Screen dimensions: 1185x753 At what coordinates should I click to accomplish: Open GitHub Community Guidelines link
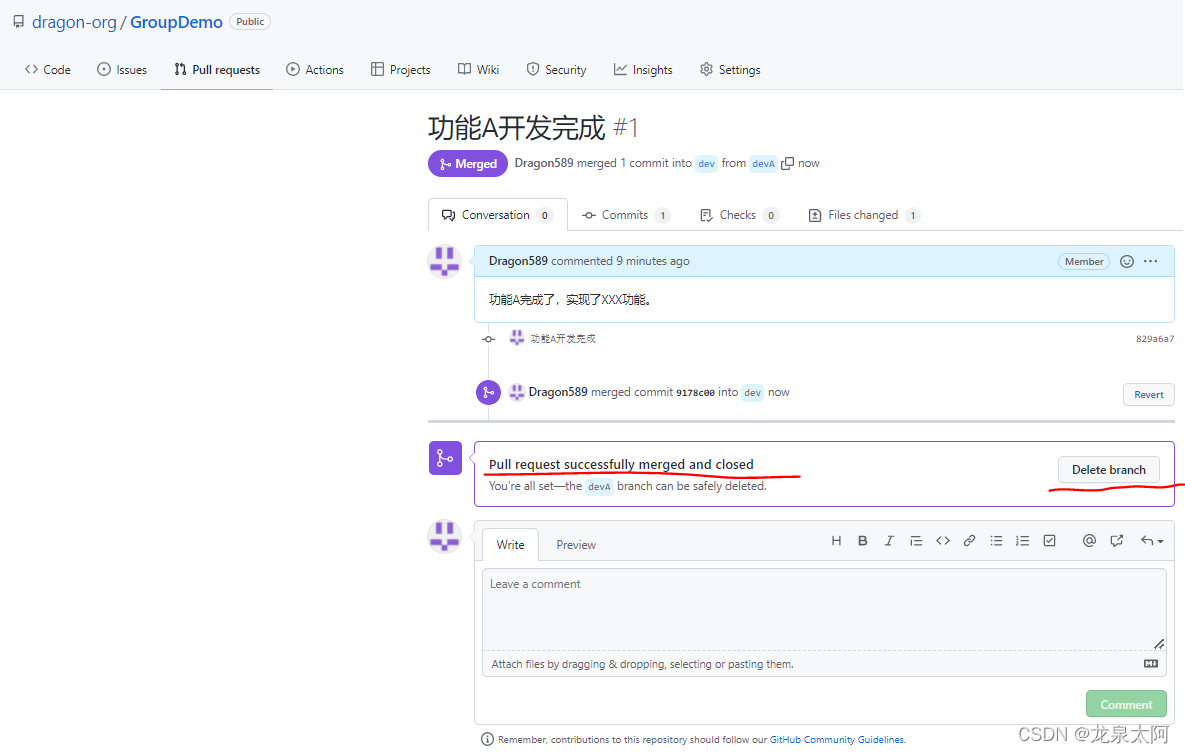pos(837,739)
